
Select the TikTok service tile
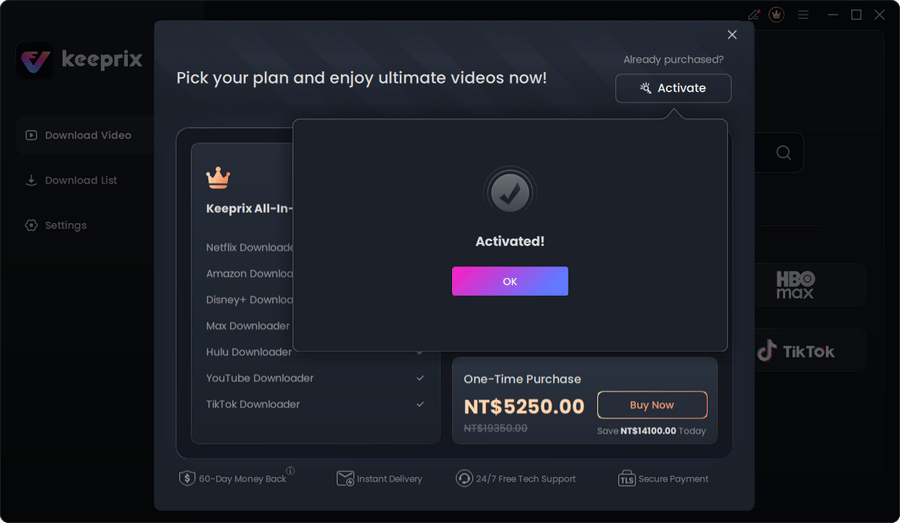click(796, 351)
